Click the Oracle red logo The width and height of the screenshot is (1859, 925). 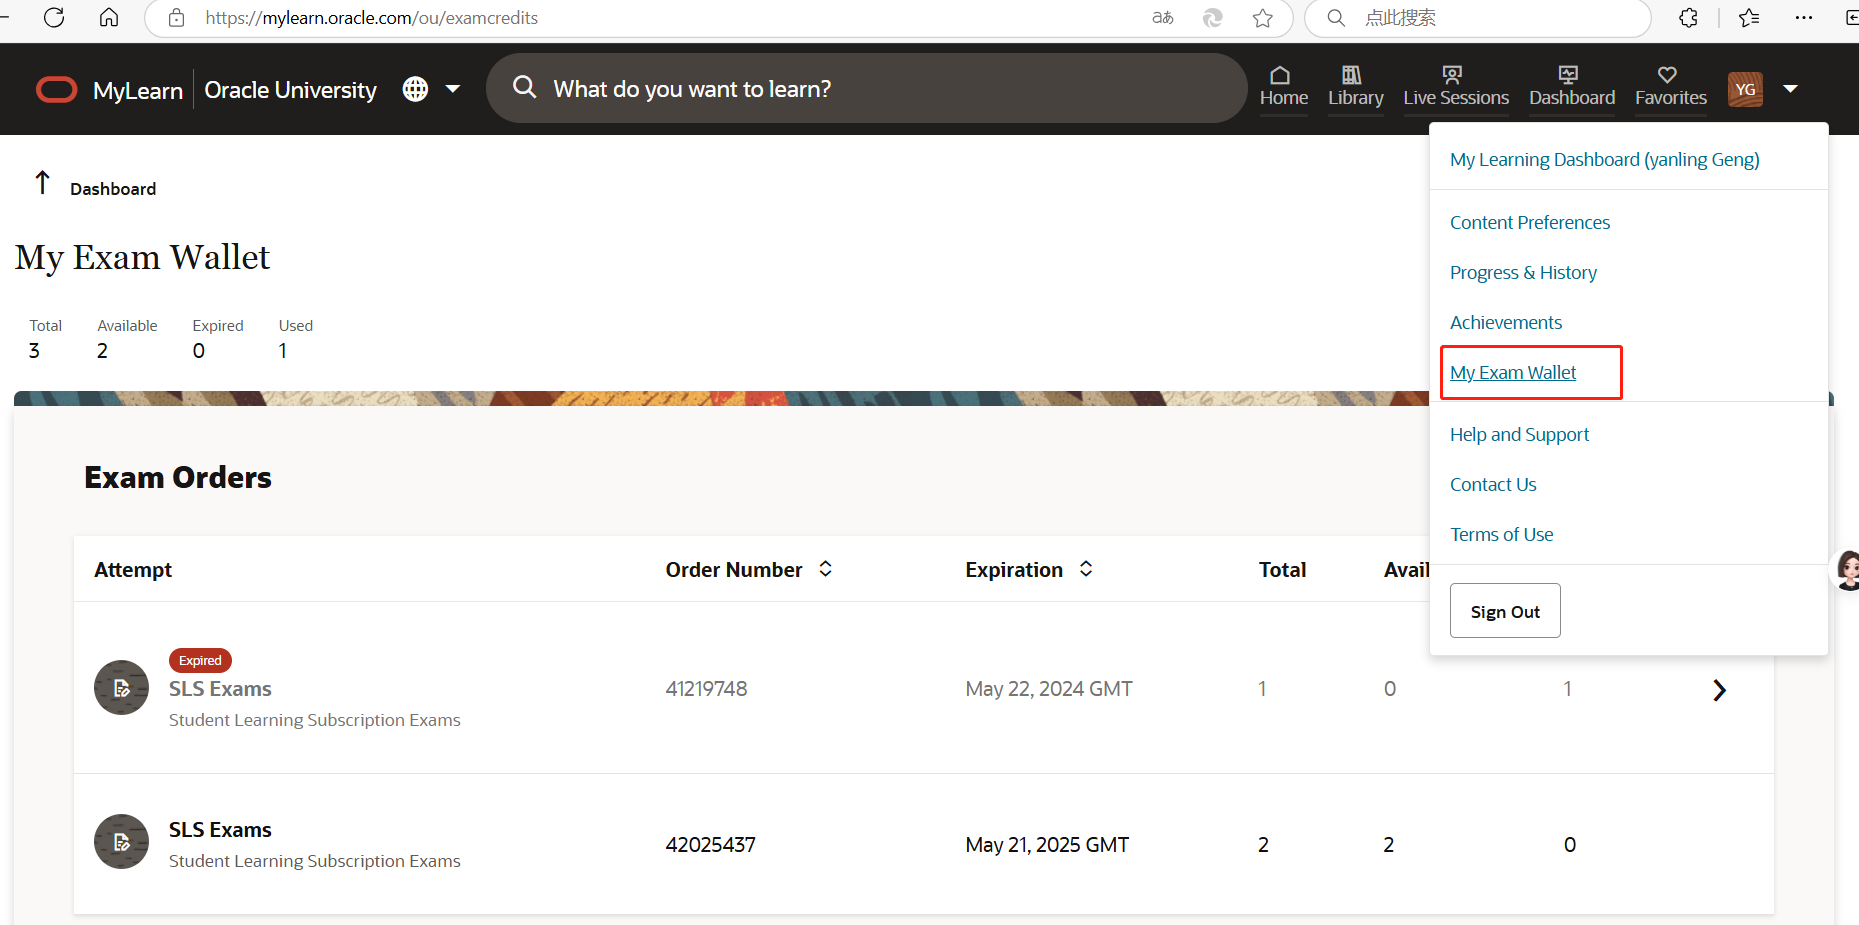coord(57,90)
